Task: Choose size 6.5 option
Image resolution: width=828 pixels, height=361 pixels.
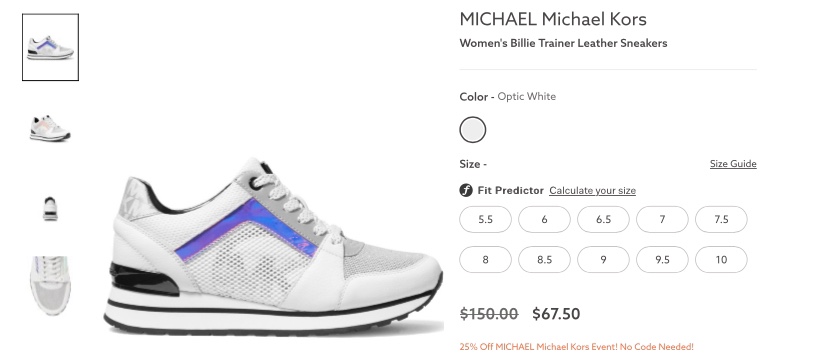Action: (x=604, y=220)
